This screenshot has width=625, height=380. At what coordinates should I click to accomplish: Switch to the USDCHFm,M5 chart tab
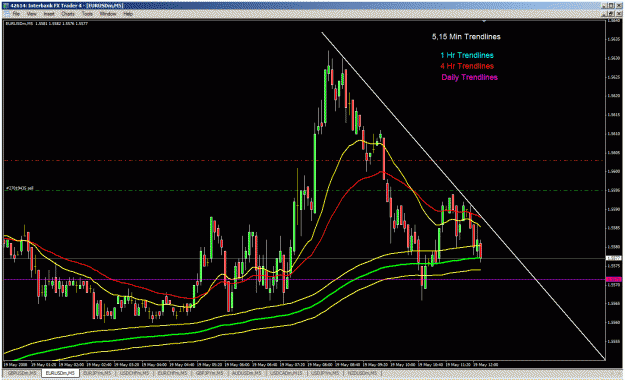click(x=134, y=373)
